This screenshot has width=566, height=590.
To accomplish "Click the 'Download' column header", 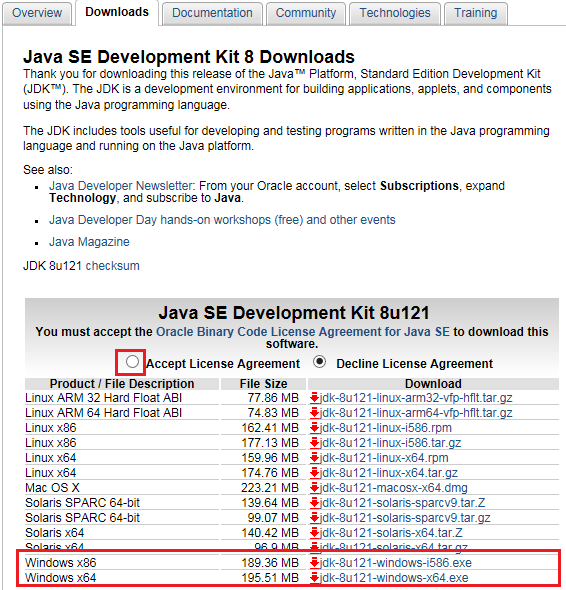I will click(433, 384).
